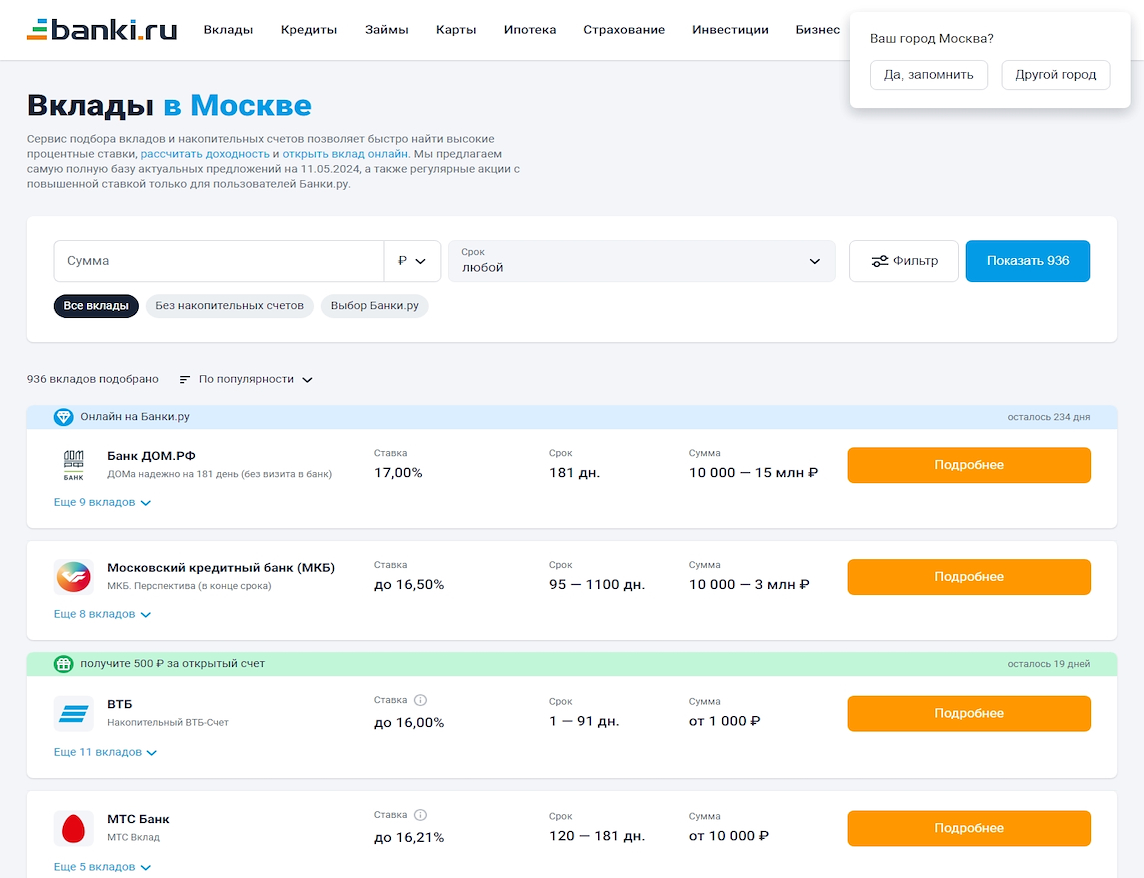Screen dimensions: 1144x878
Task: Click the ДОМа надежно на 181 день text
Action: click(220, 474)
